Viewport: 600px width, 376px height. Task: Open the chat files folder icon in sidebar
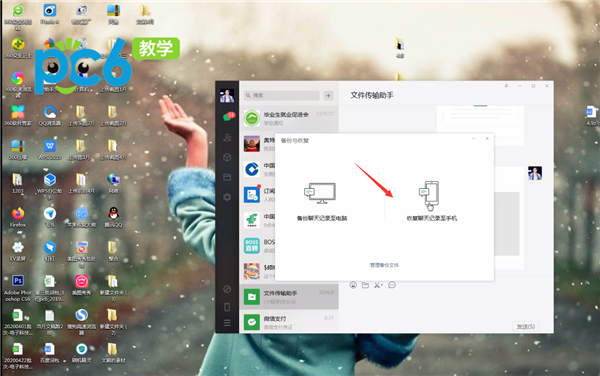(x=227, y=177)
